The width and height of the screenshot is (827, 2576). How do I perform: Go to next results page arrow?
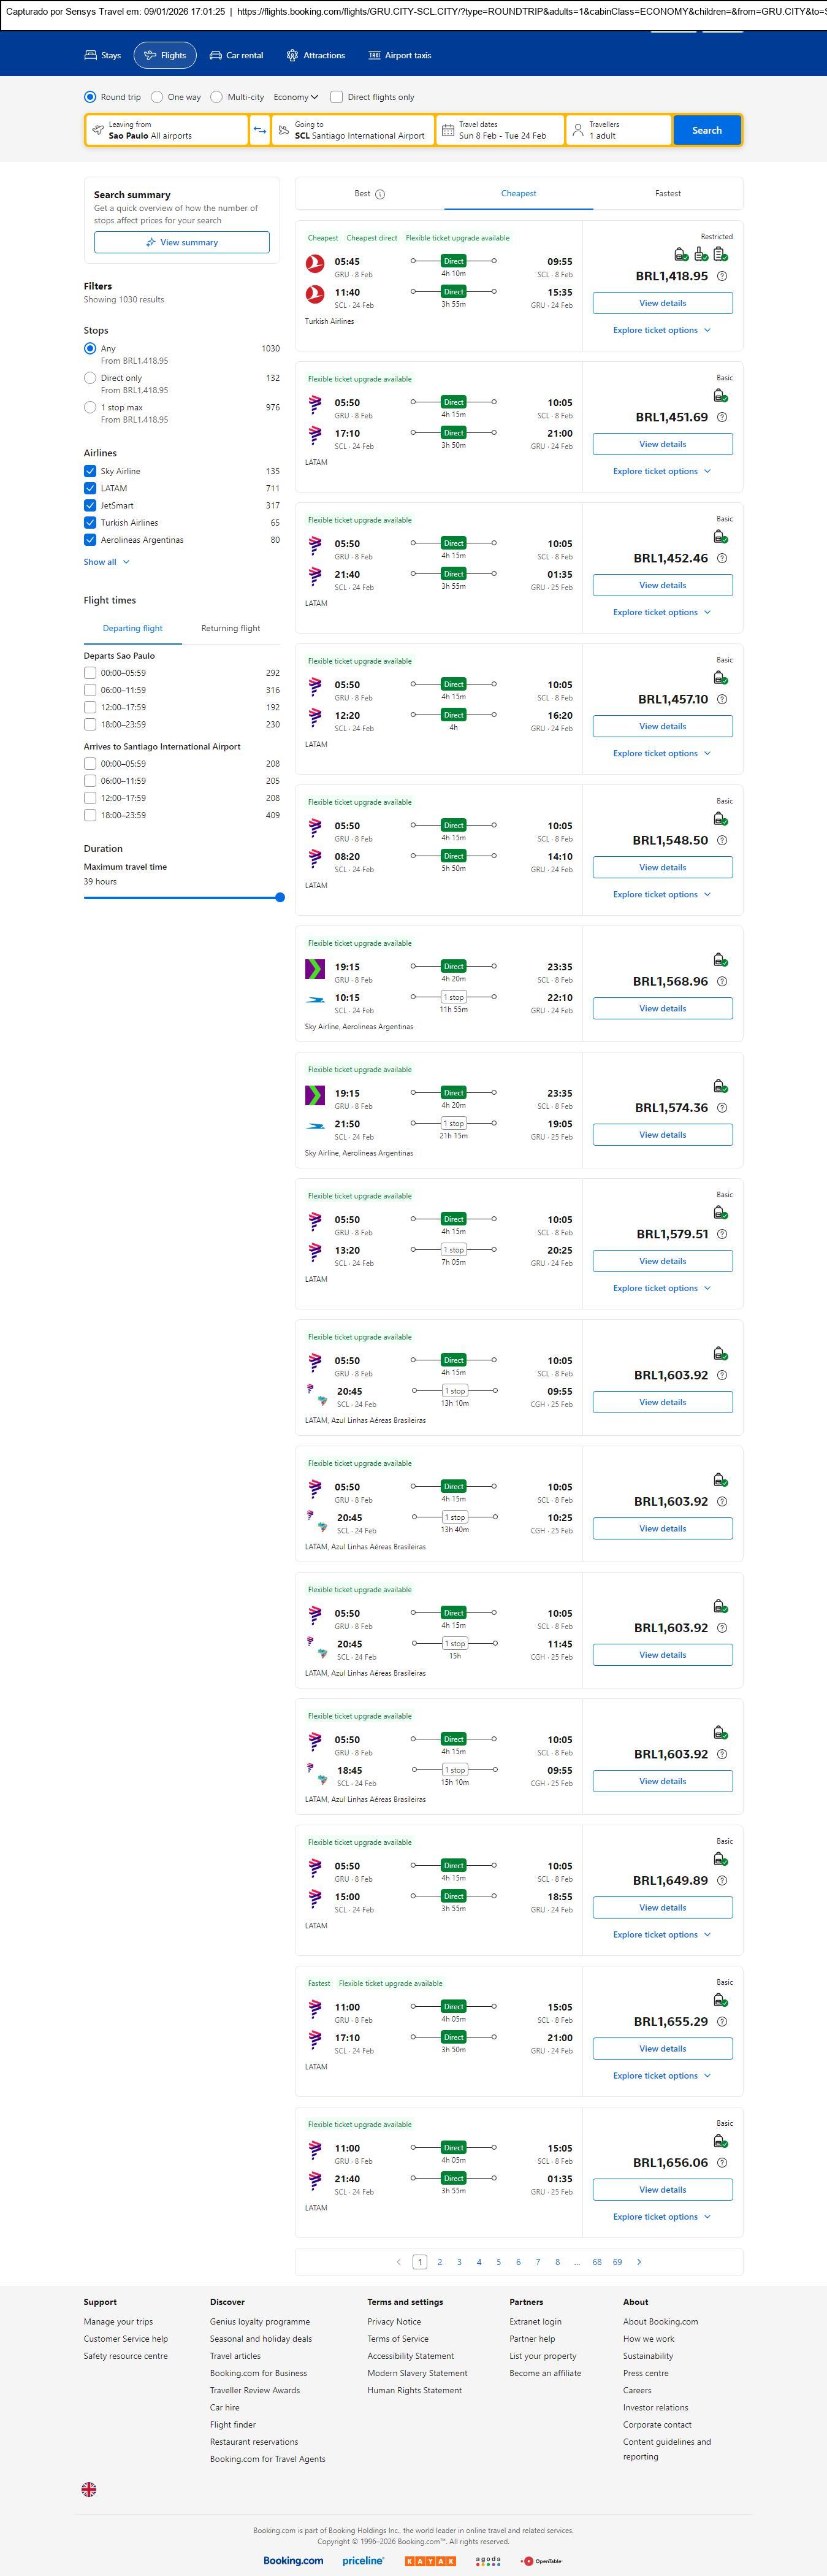coord(639,2261)
